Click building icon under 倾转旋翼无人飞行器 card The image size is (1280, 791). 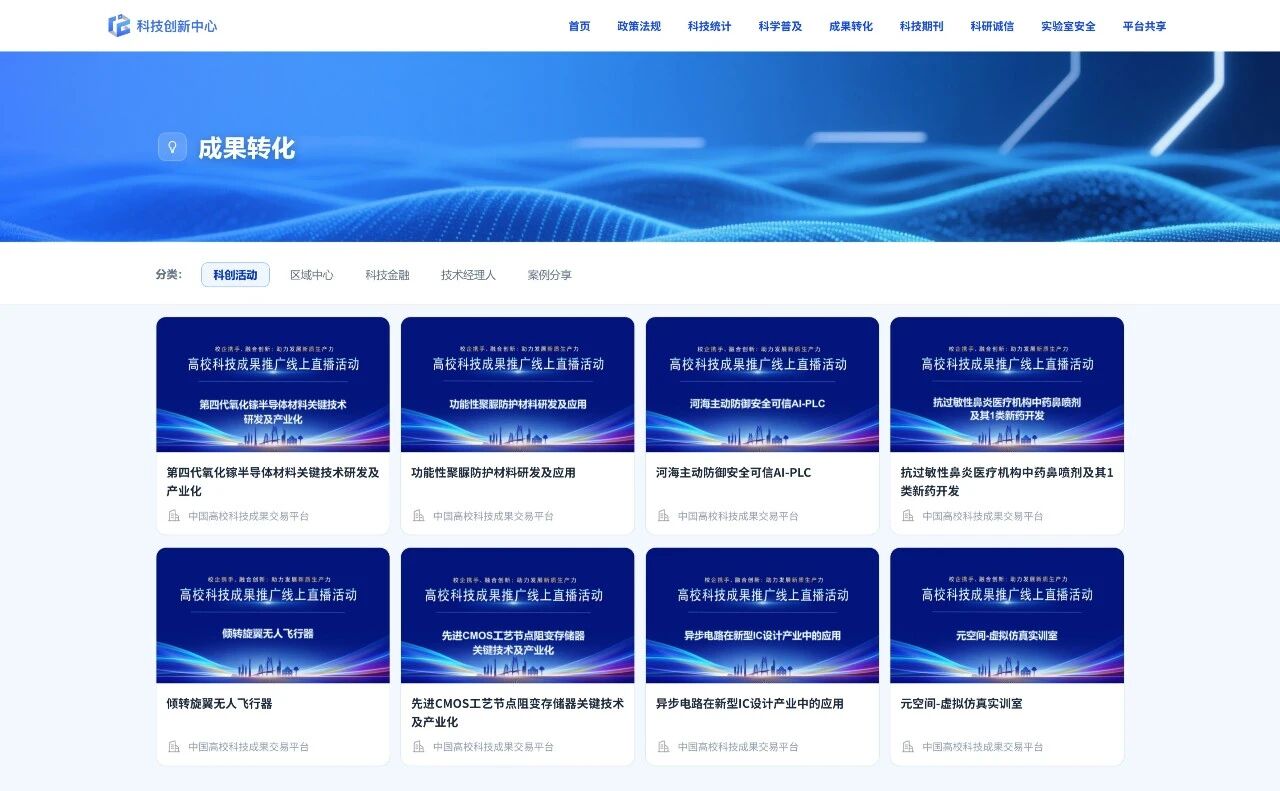point(174,746)
